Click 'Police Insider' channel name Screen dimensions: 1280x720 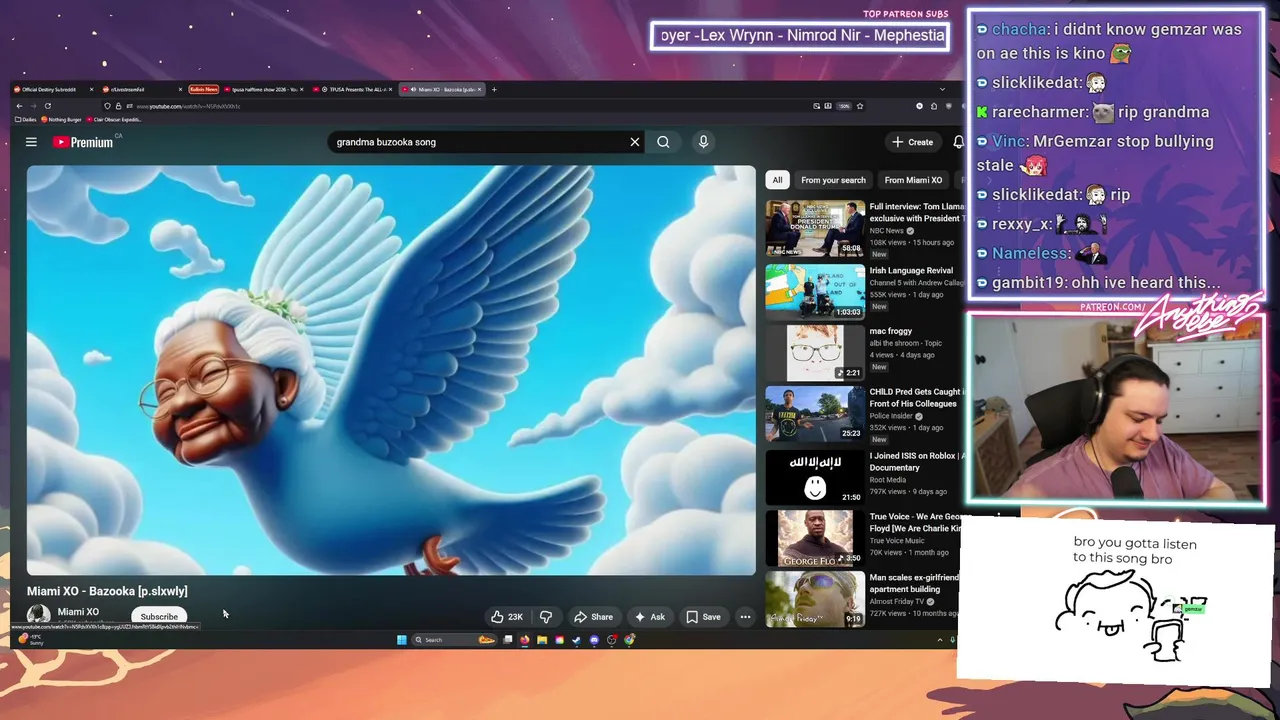(890, 416)
